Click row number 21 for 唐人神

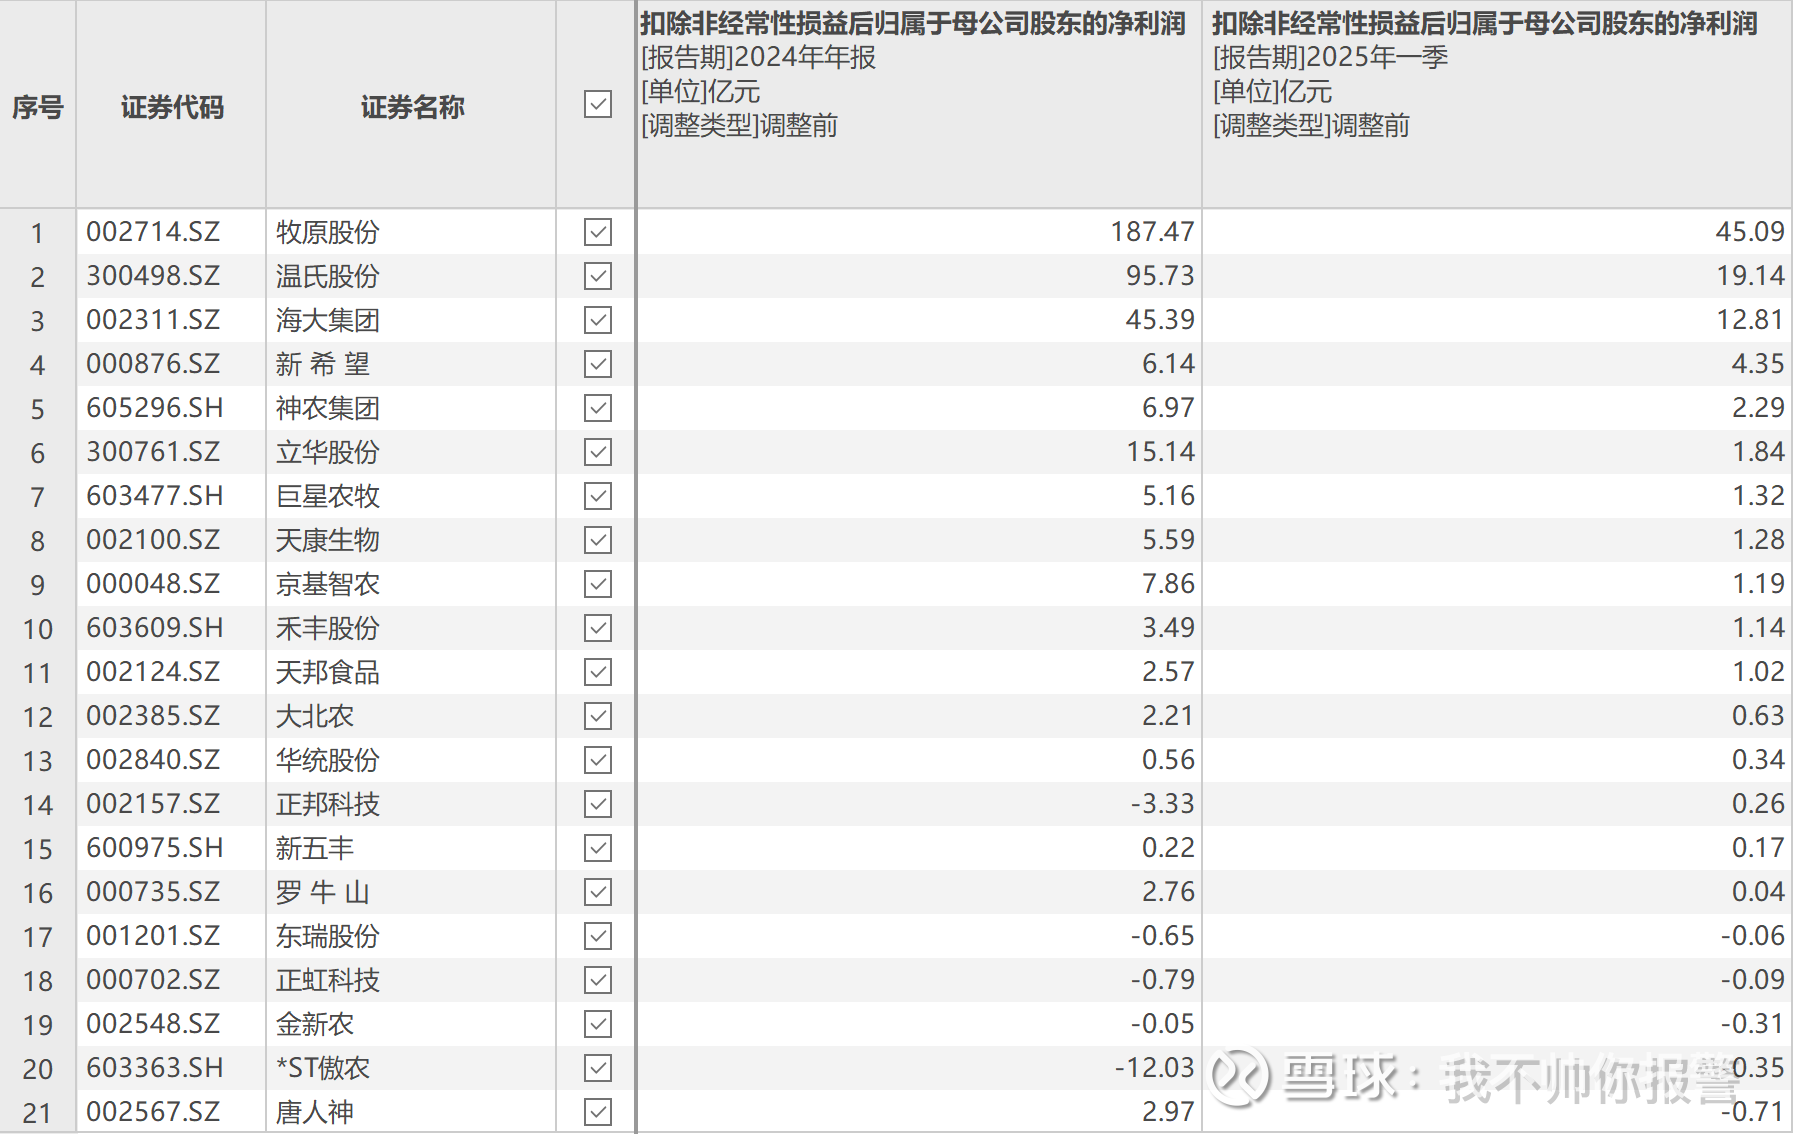[38, 1113]
